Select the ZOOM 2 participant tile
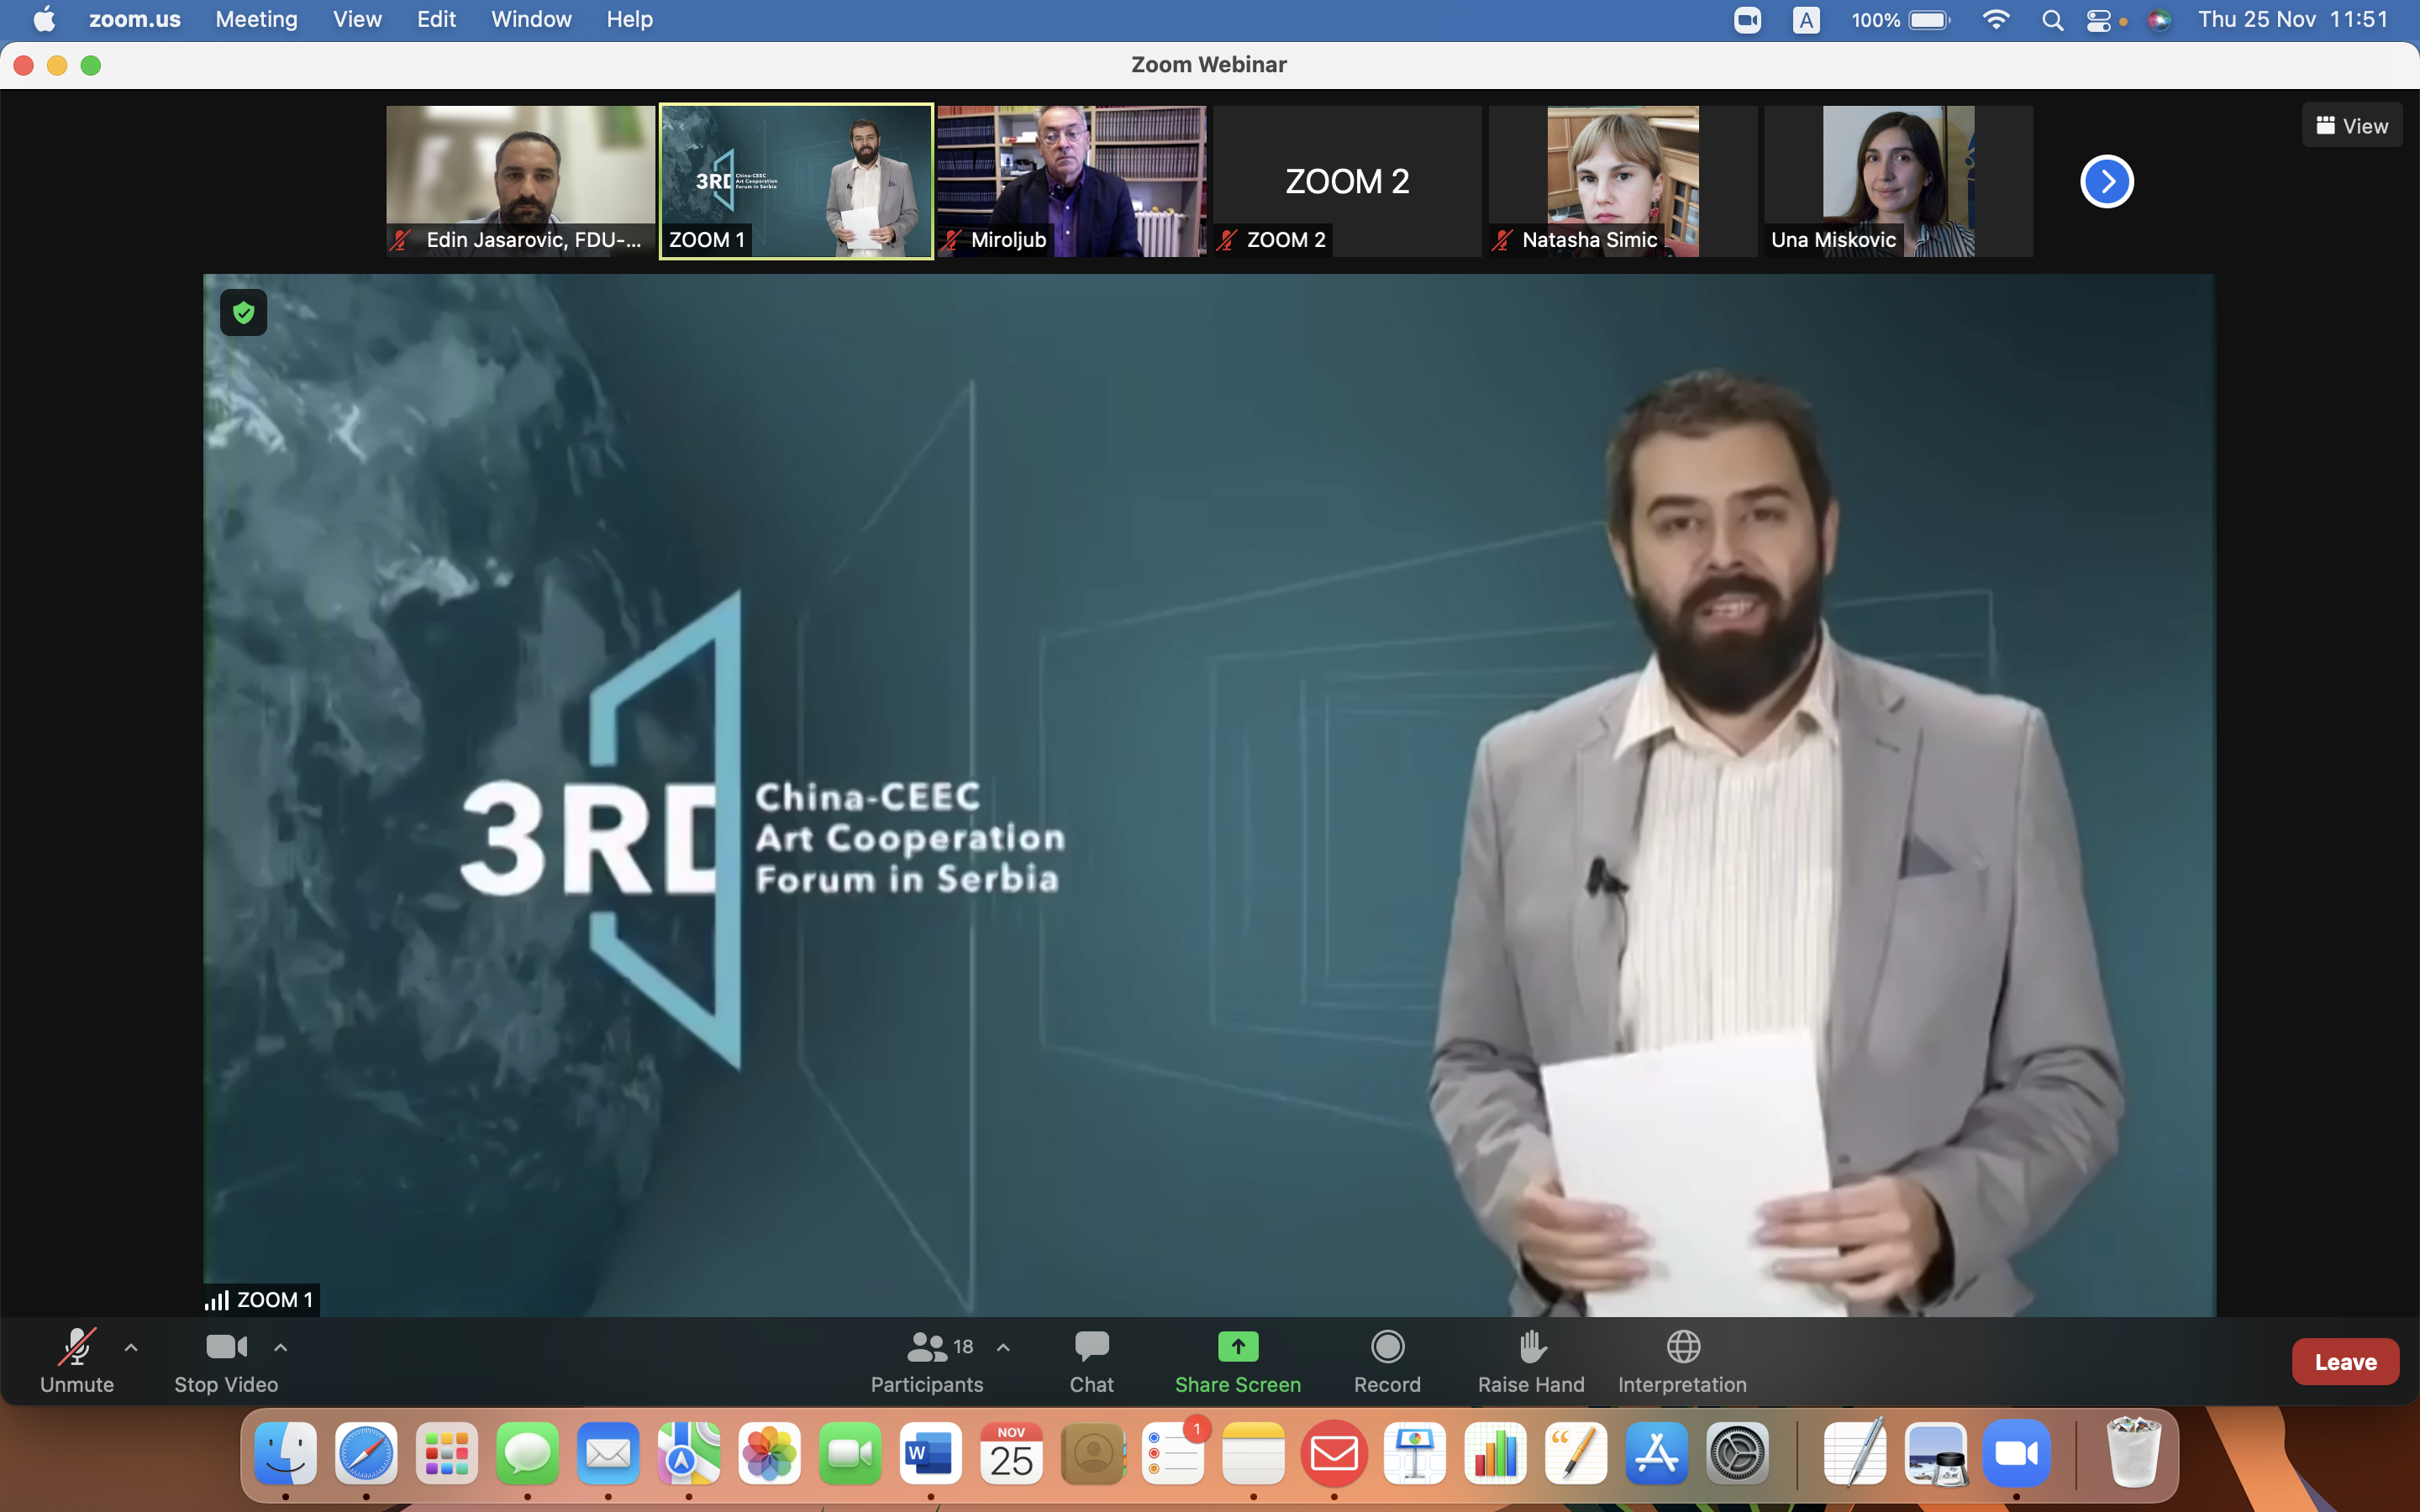 point(1347,182)
